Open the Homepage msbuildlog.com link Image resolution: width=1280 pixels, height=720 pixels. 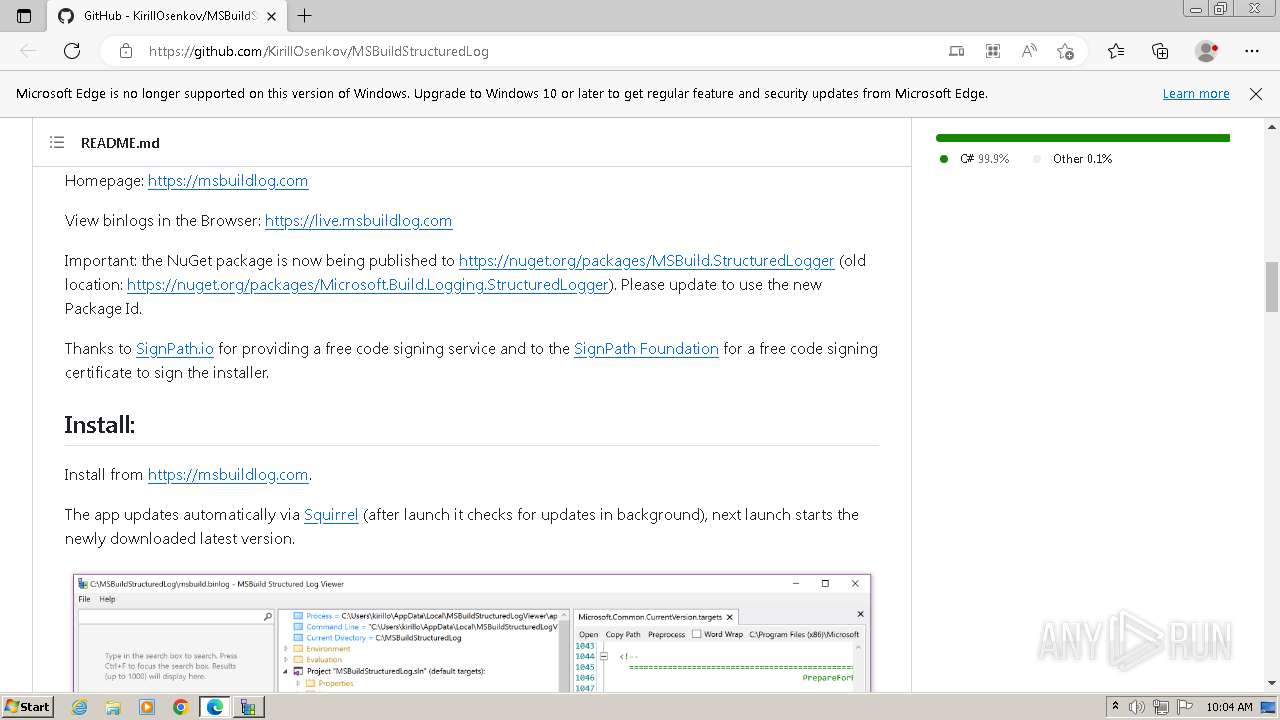[228, 180]
